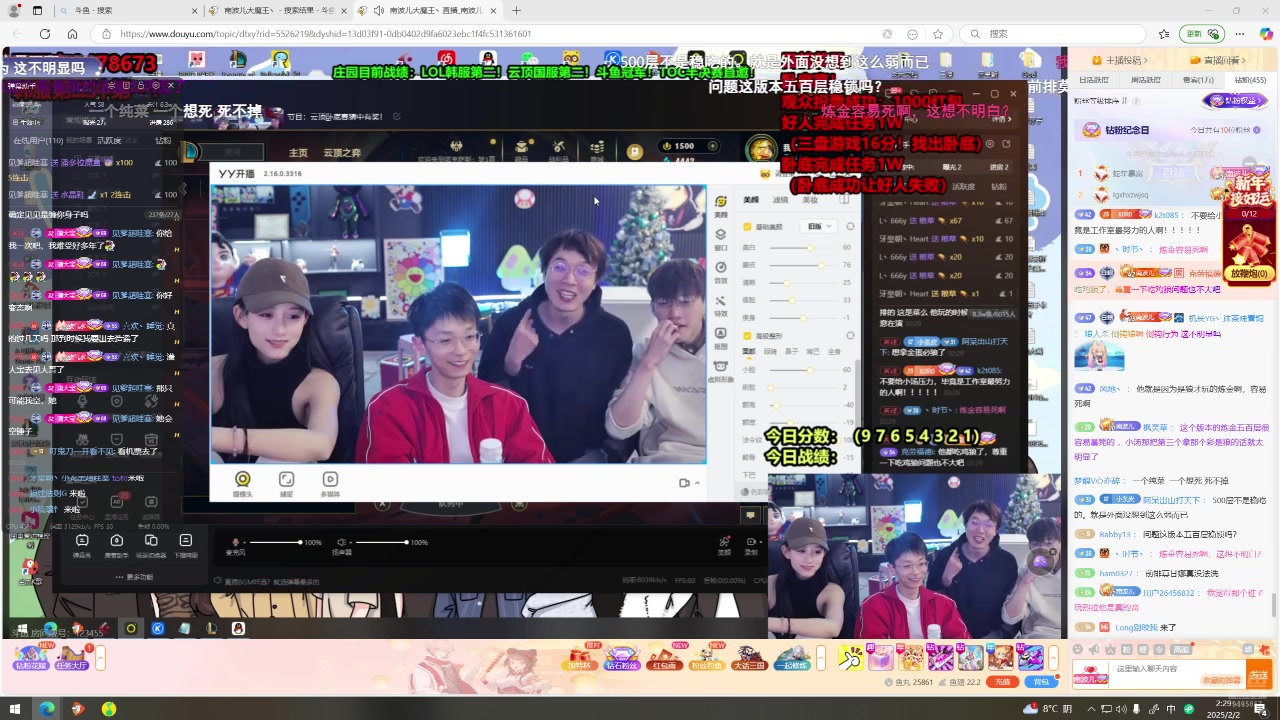This screenshot has width=1280, height=720.
Task: Open the 窗口 window layers icon
Action: coord(721,238)
